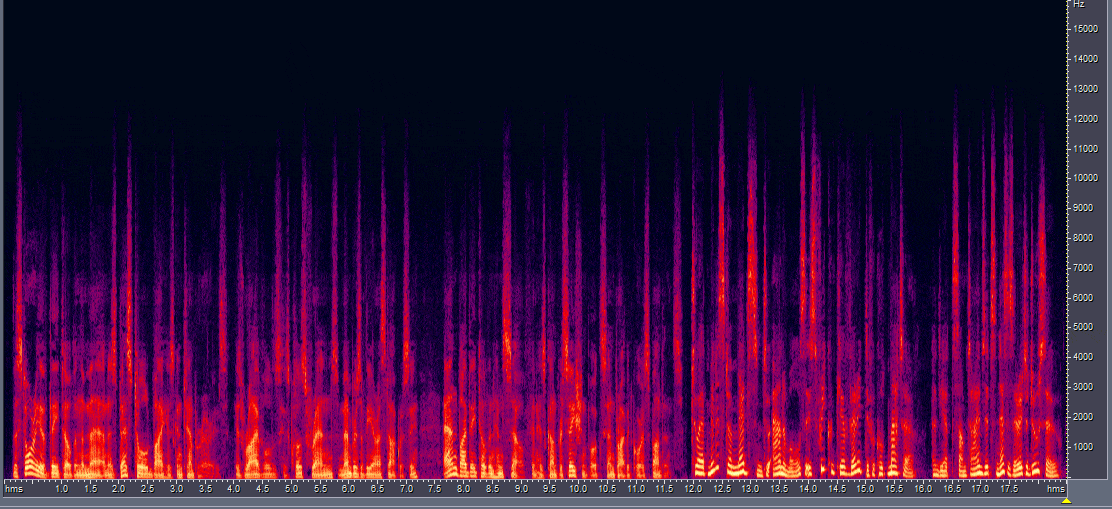
Task: Click the 15.5 mark on time ruler
Action: pyautogui.click(x=894, y=489)
